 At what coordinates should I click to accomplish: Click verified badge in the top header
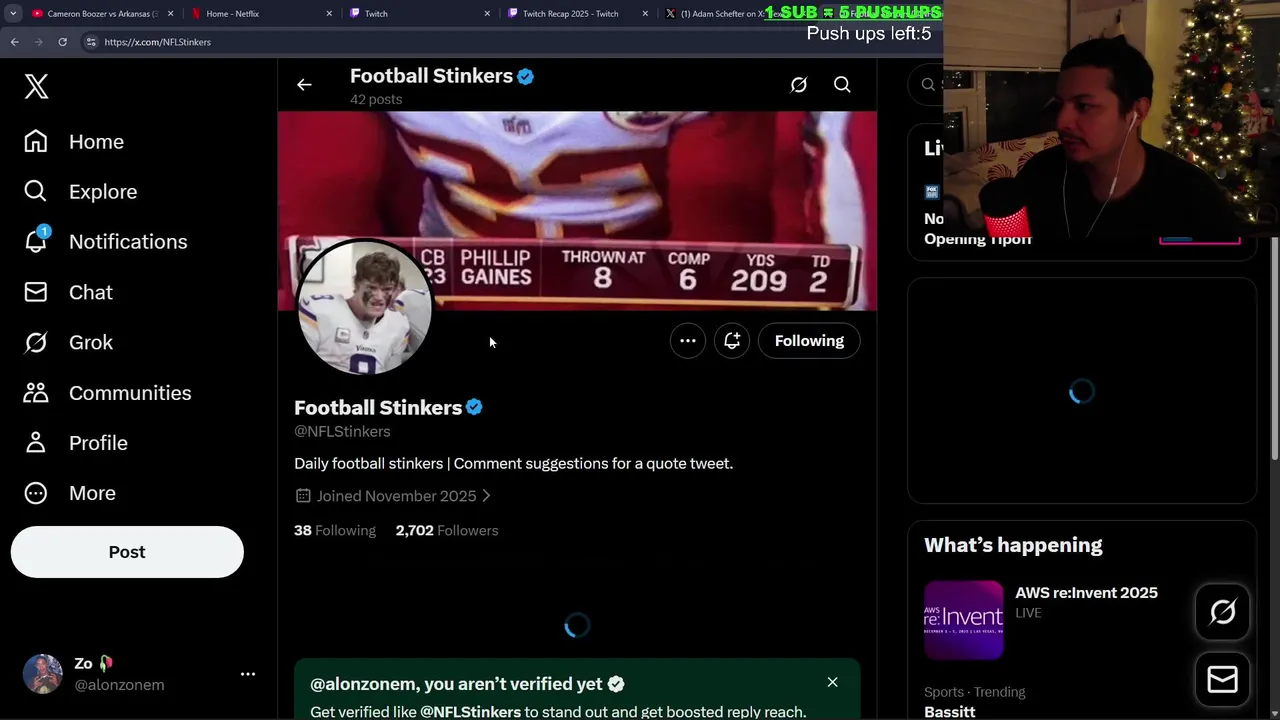[525, 76]
